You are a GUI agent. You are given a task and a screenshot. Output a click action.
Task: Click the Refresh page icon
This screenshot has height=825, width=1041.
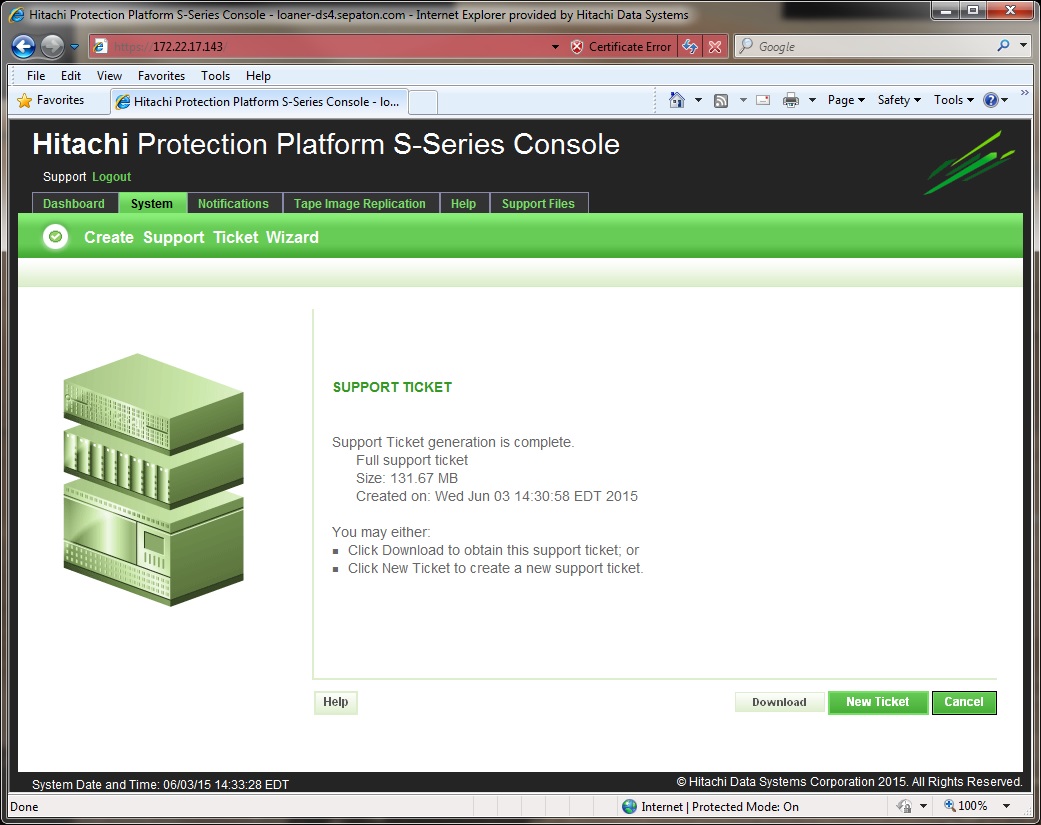690,46
